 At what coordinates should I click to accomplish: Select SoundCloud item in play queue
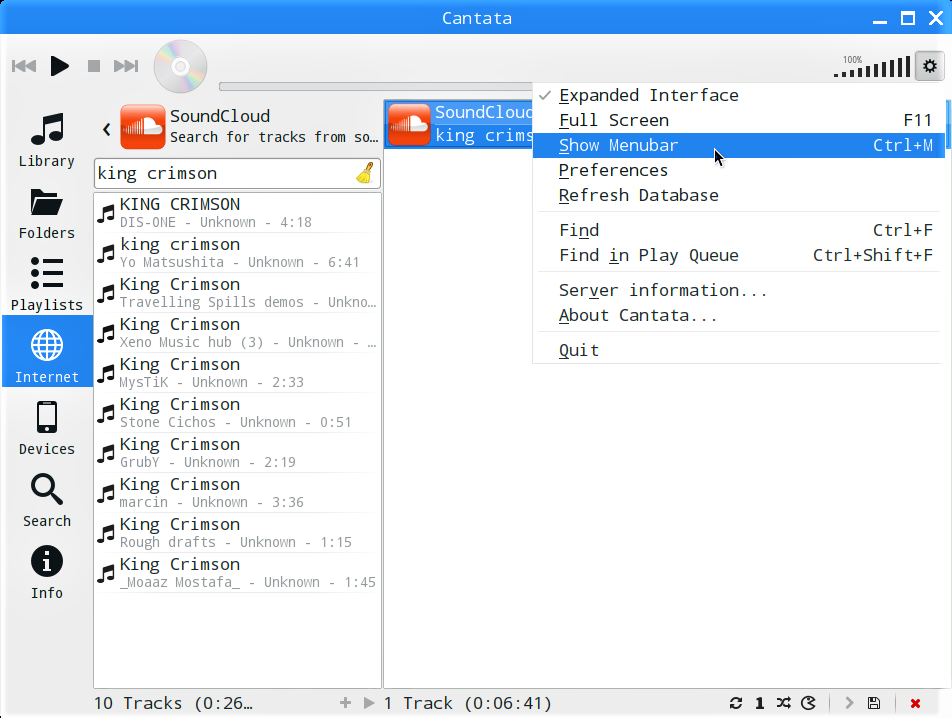click(459, 124)
